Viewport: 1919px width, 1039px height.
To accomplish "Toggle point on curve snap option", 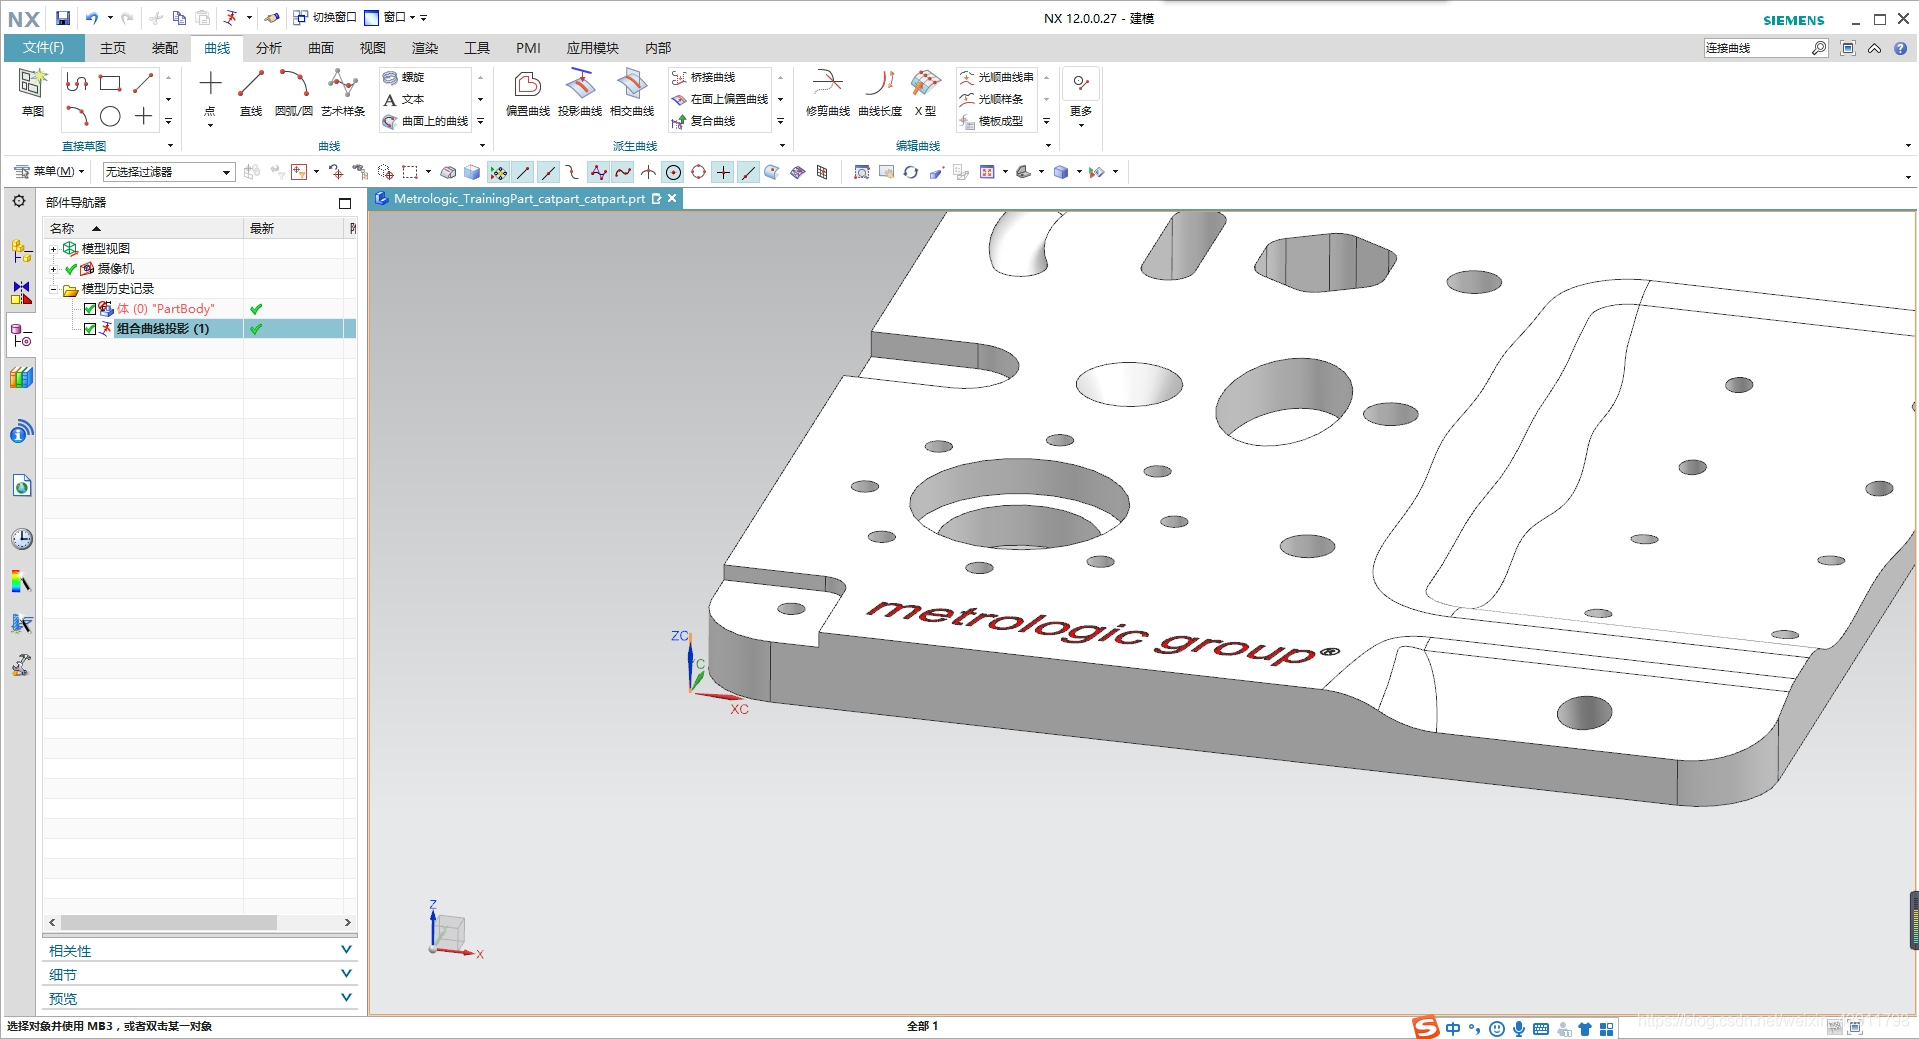I will click(748, 172).
